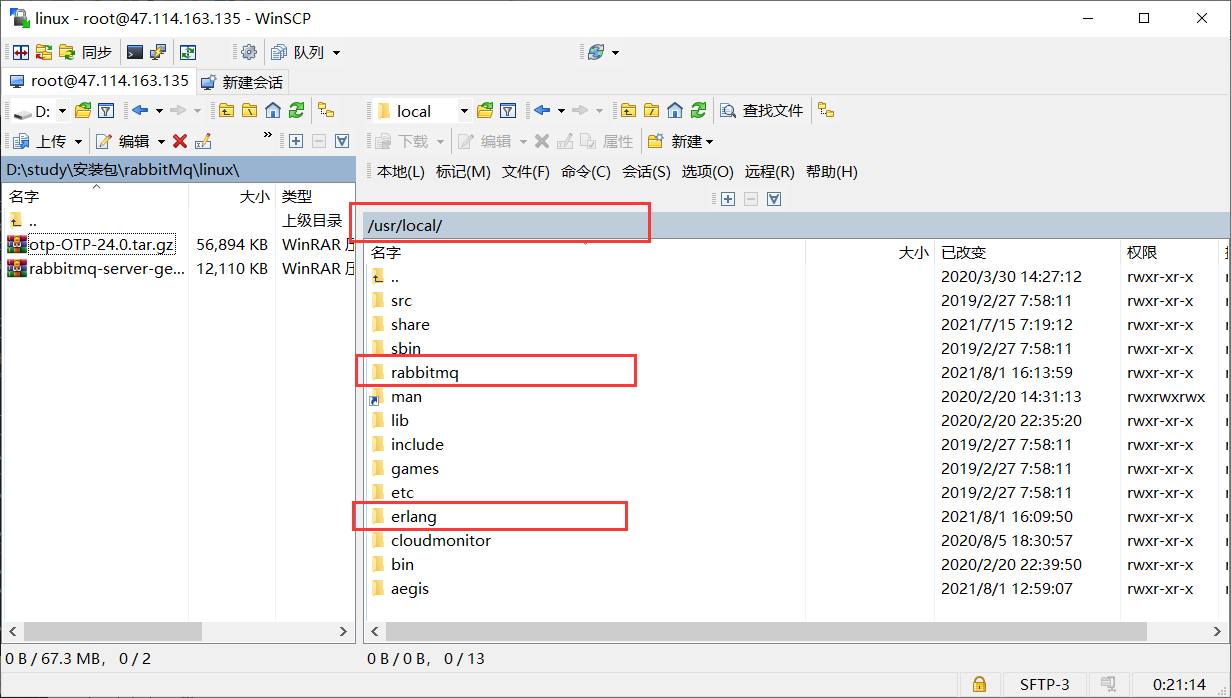This screenshot has width=1231, height=698.
Task: Expand 编辑 dropdown arrow in left panel
Action: tap(161, 141)
